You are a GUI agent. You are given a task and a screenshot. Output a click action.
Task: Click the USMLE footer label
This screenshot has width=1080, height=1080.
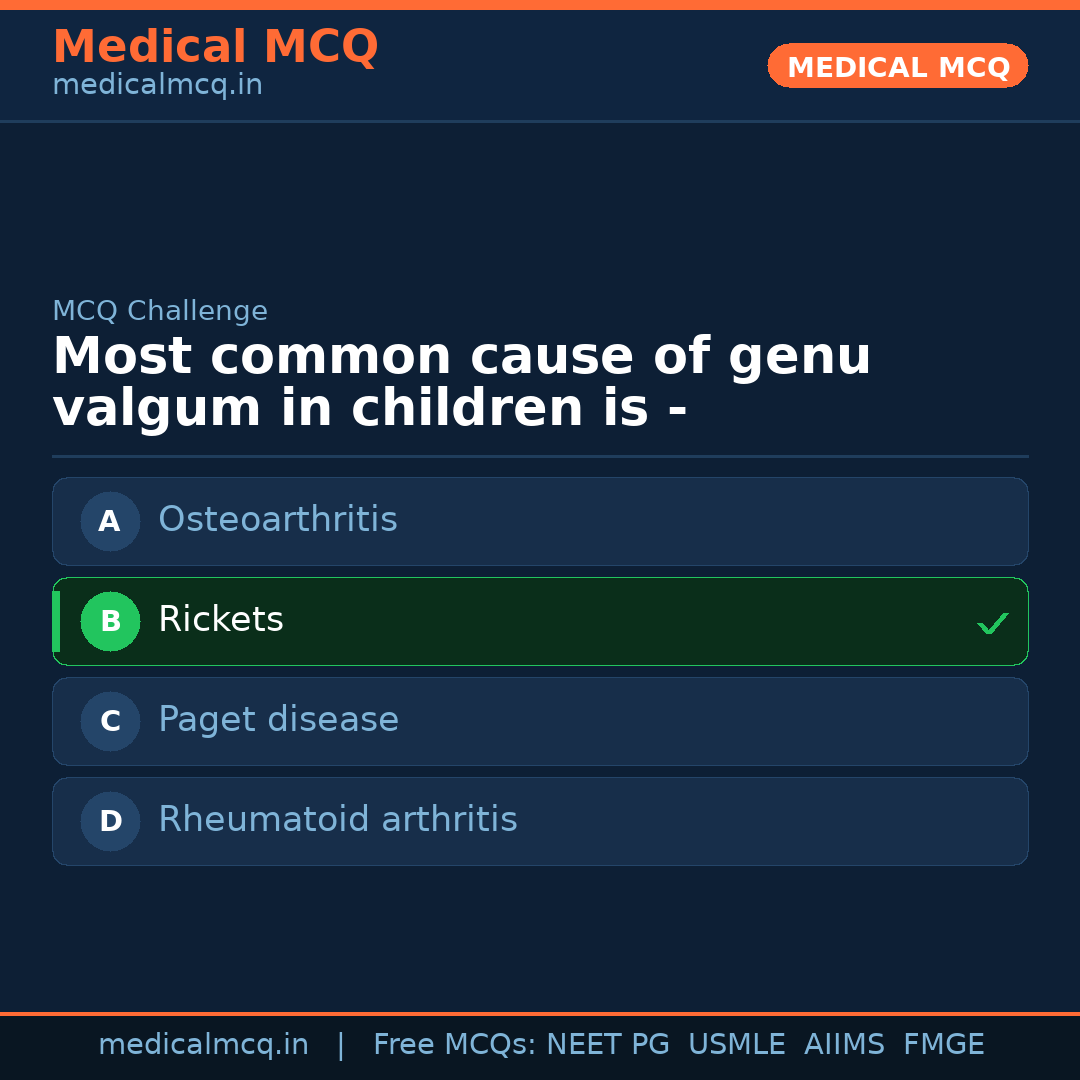pos(737,1043)
